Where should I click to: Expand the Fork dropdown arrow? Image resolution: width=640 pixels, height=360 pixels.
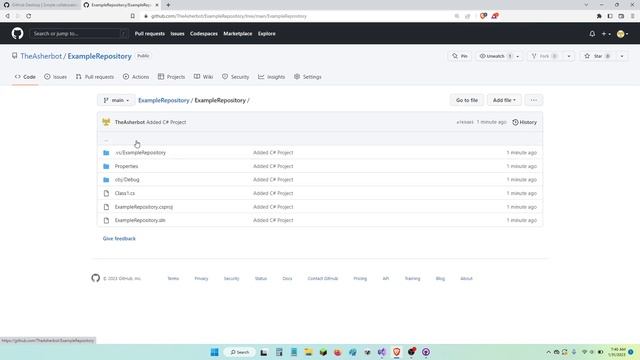point(569,56)
